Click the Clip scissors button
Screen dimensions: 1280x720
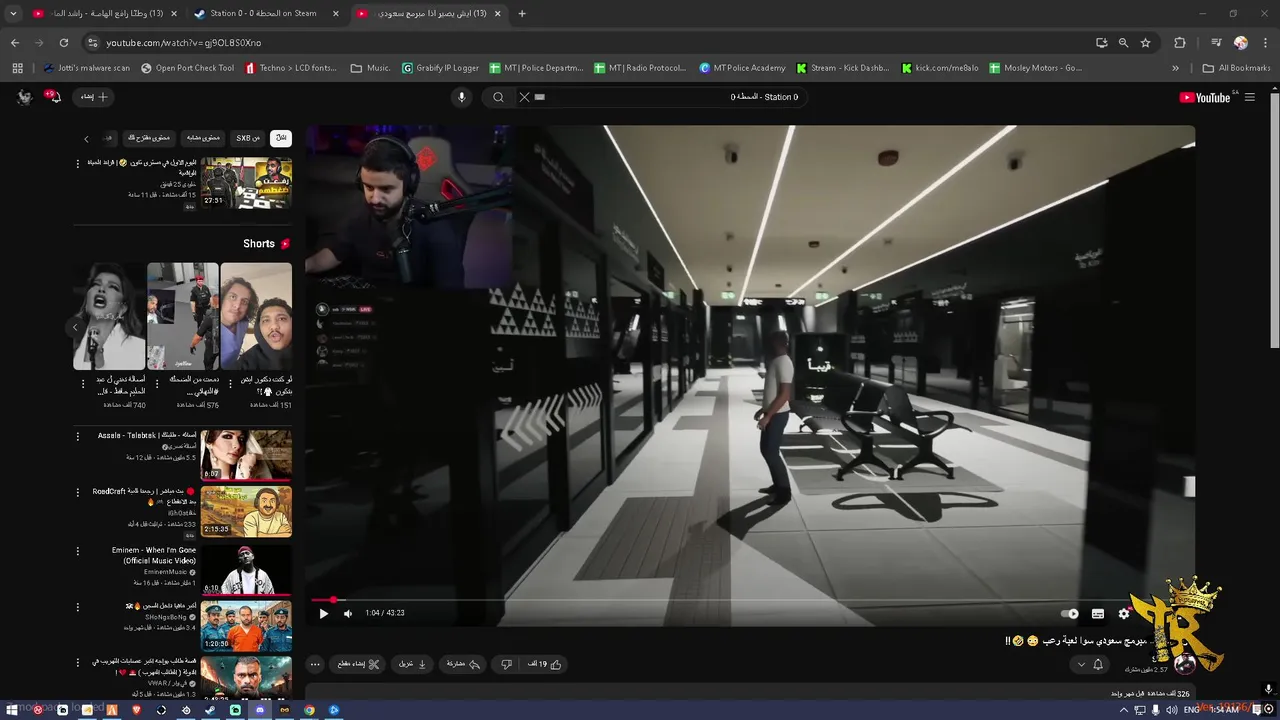[x=359, y=664]
